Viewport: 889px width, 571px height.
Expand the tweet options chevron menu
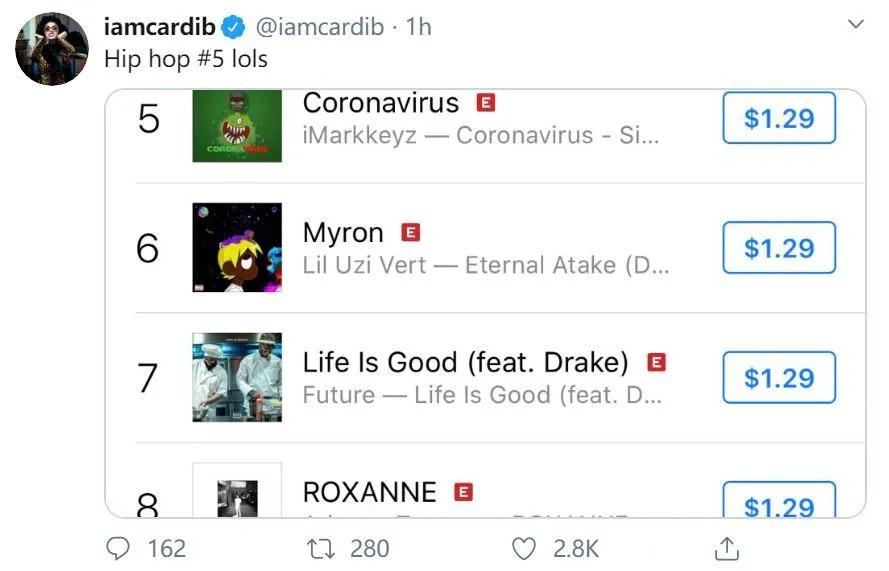[855, 24]
